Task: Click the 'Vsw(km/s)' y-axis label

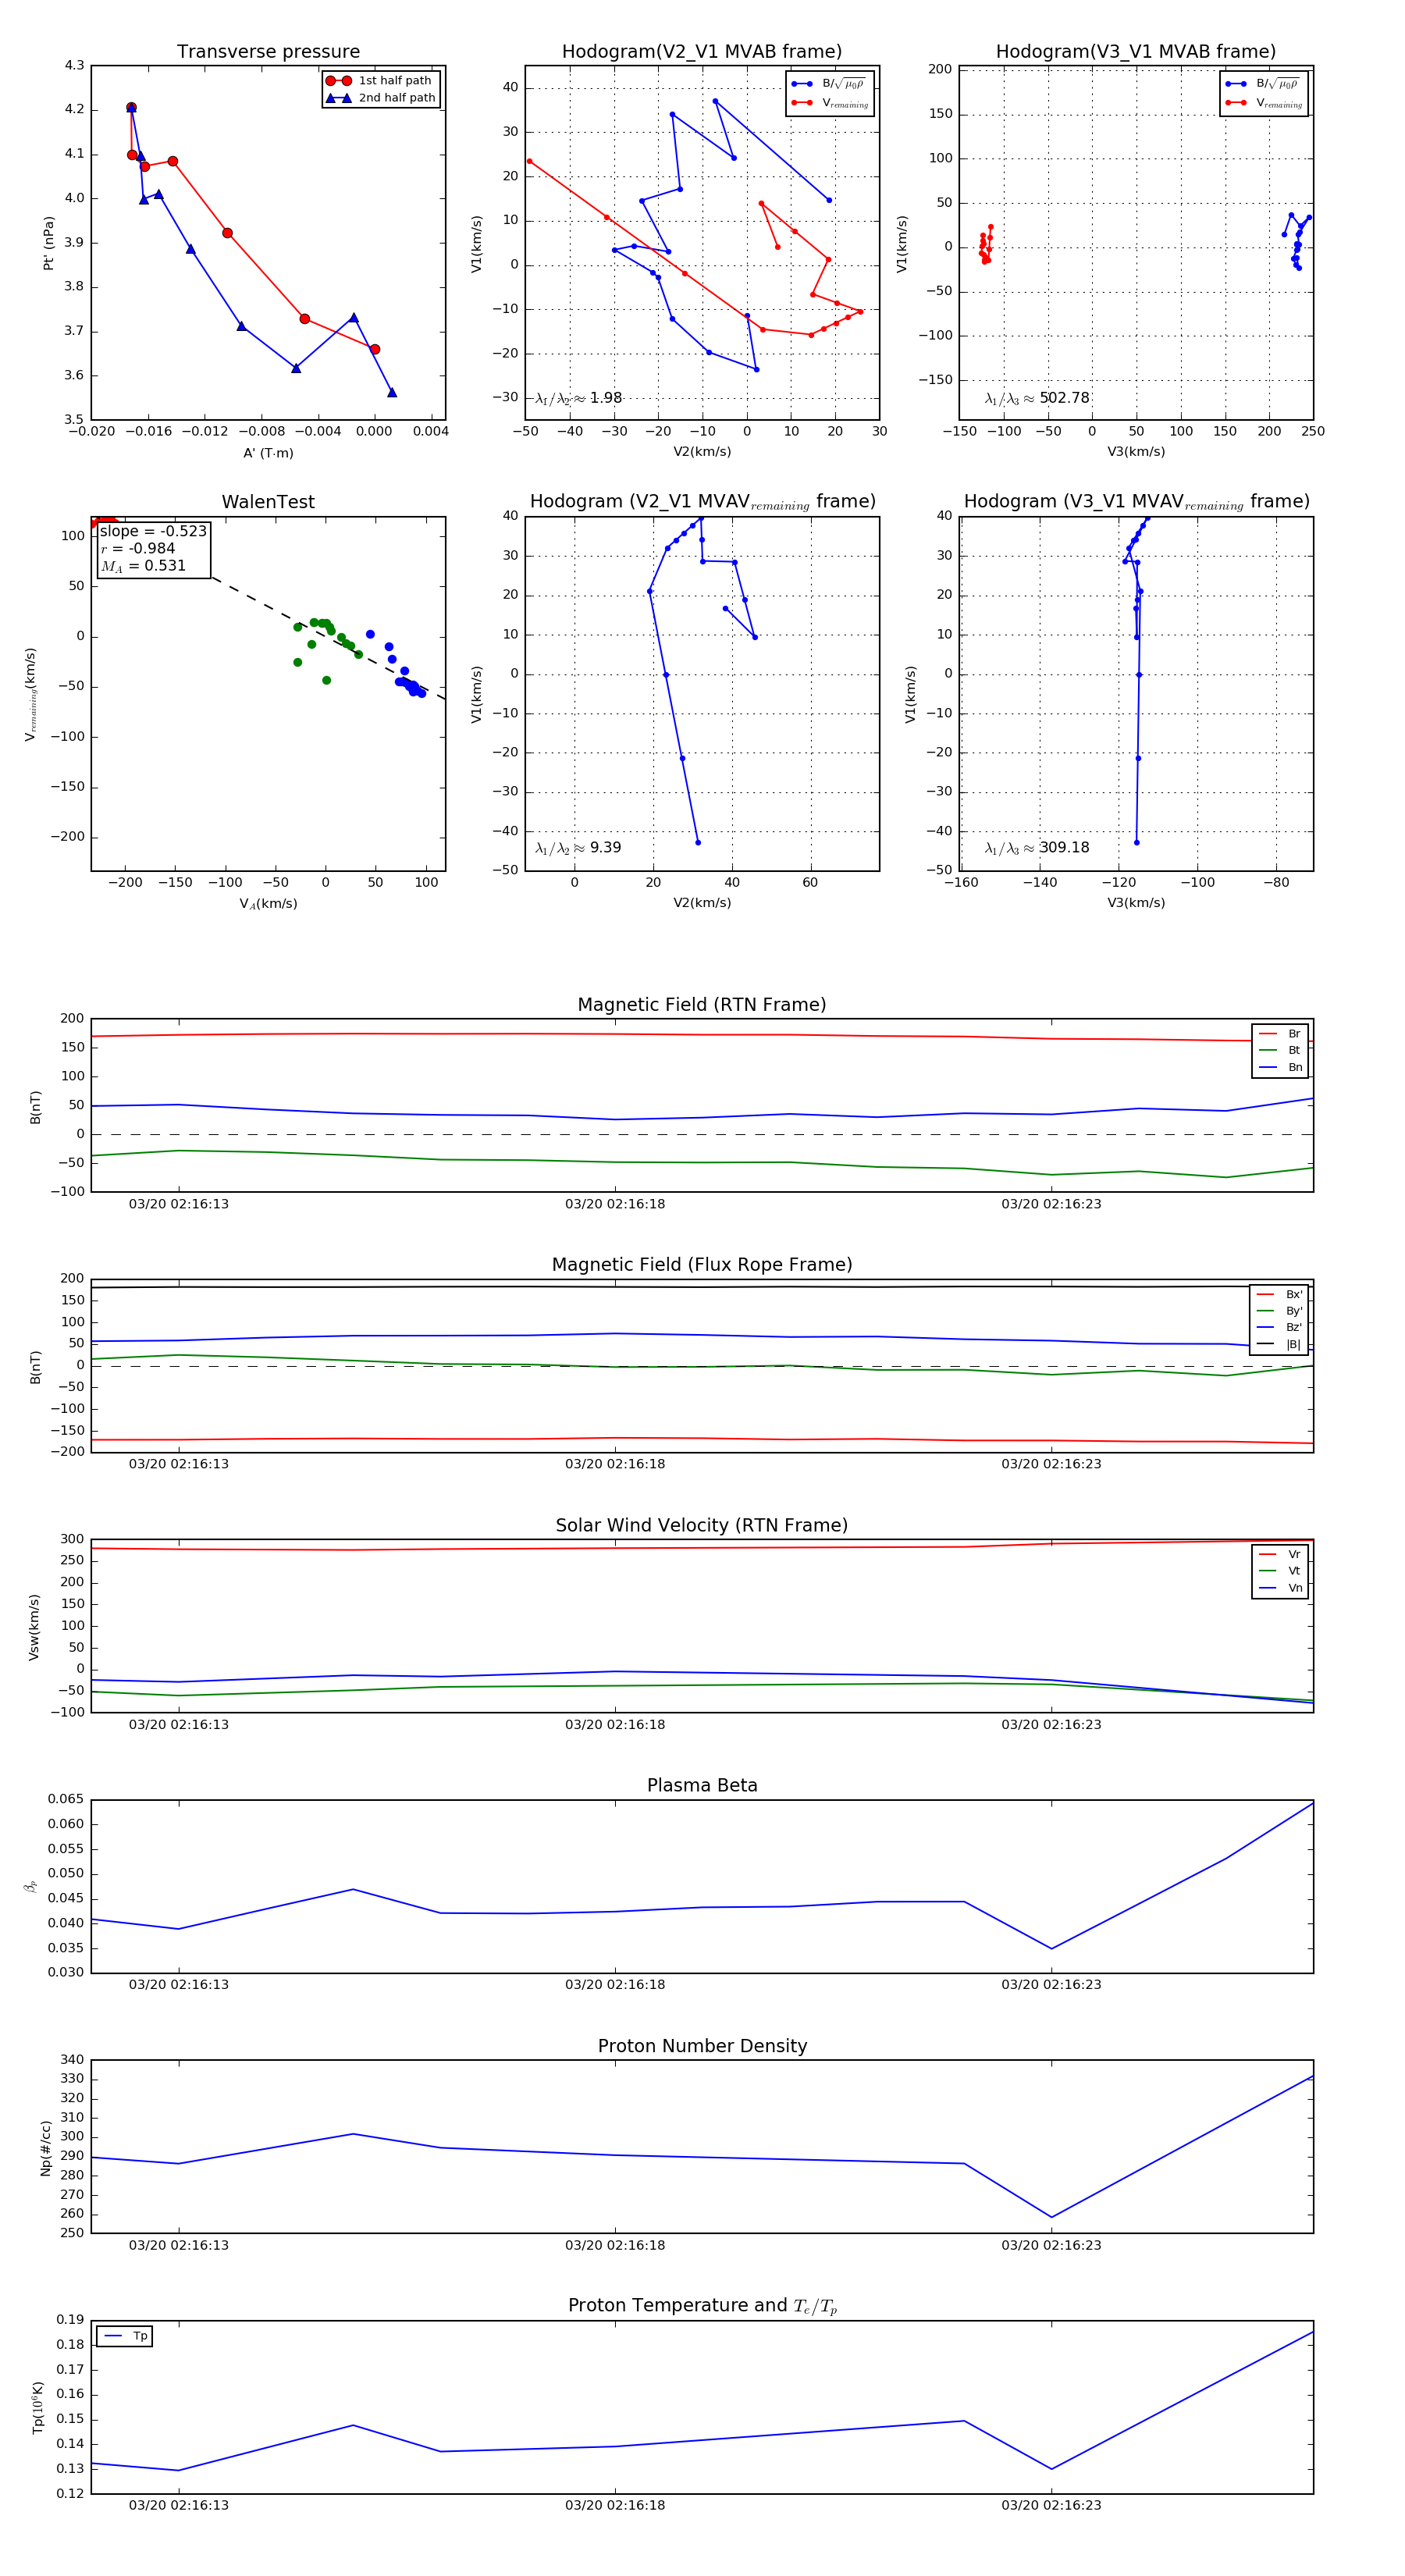Action: point(34,1627)
